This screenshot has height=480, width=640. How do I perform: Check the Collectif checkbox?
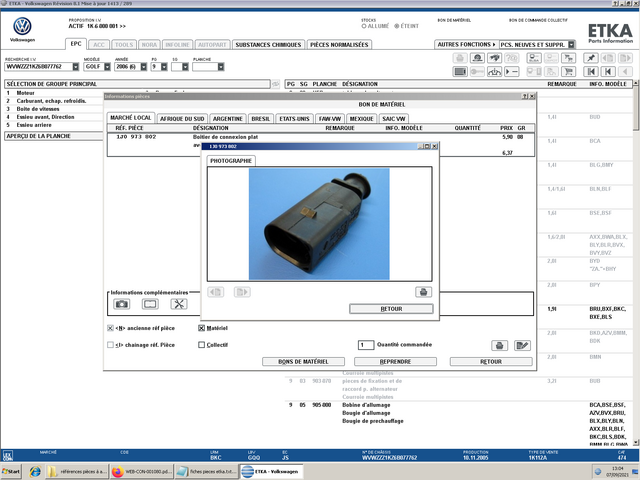pyautogui.click(x=201, y=345)
